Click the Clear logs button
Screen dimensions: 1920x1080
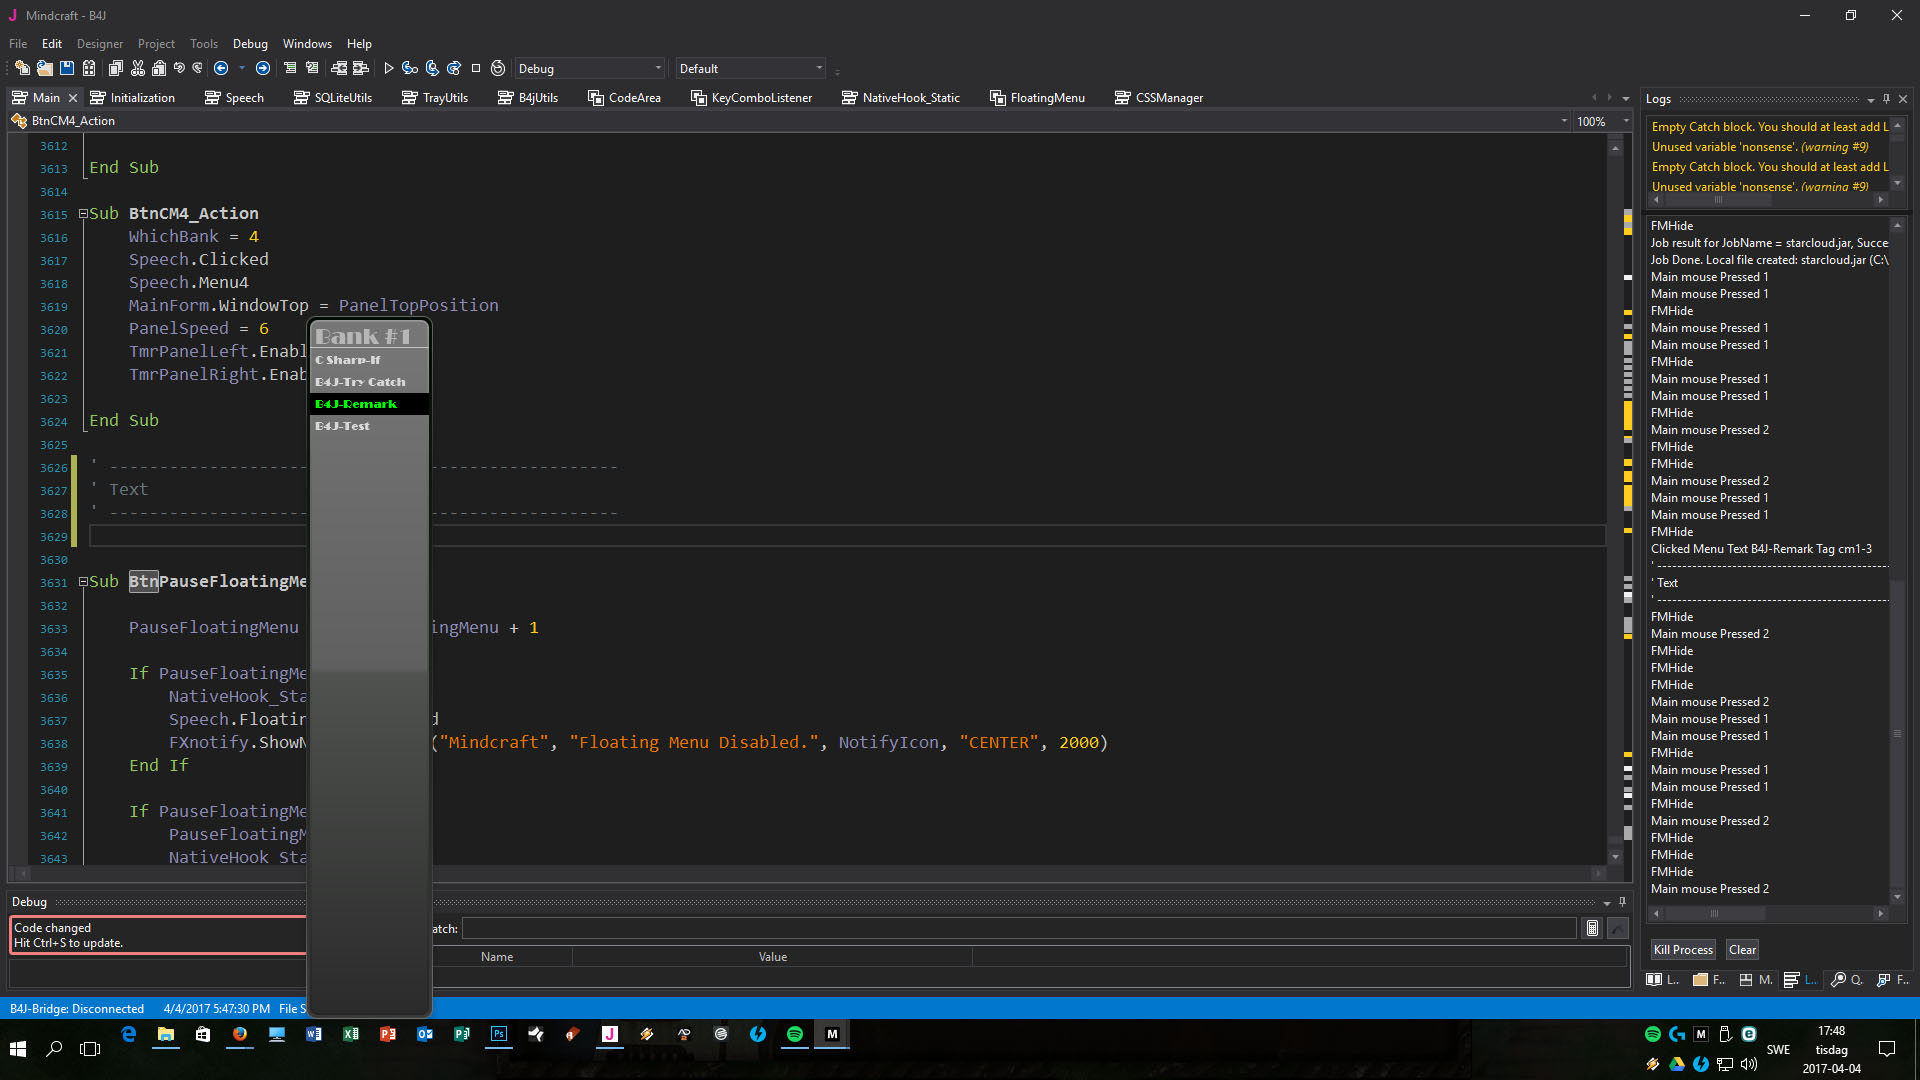click(x=1742, y=949)
